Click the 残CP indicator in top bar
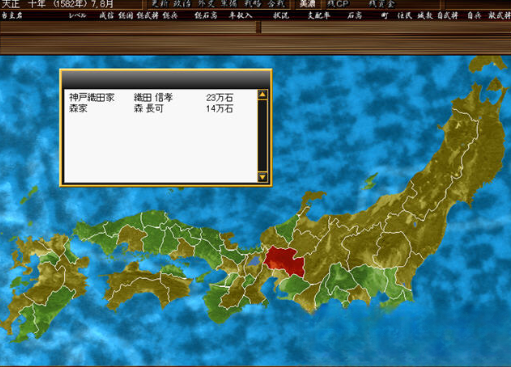The image size is (511, 367). tap(338, 4)
